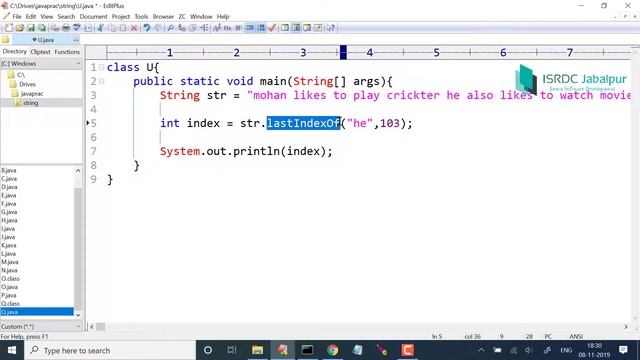The height and width of the screenshot is (360, 640).
Task: Switch to the U.java document tab
Action: coord(46,40)
